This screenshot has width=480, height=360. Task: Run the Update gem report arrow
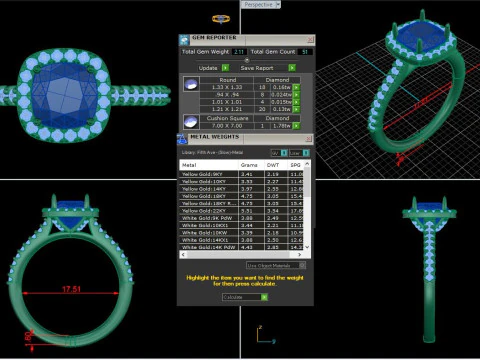[x=225, y=68]
